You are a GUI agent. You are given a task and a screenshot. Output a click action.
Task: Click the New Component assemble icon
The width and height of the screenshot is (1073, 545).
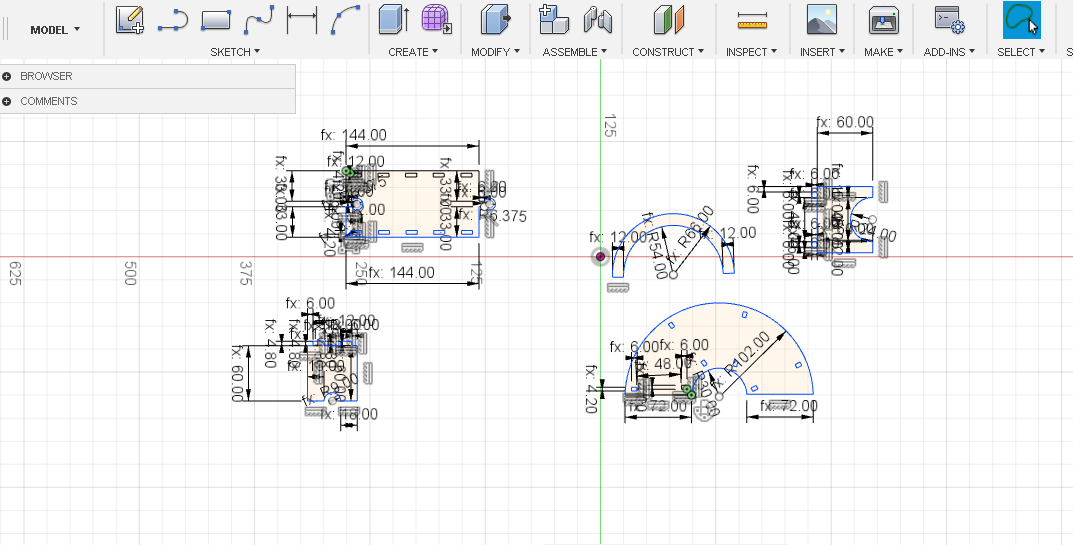pyautogui.click(x=554, y=19)
